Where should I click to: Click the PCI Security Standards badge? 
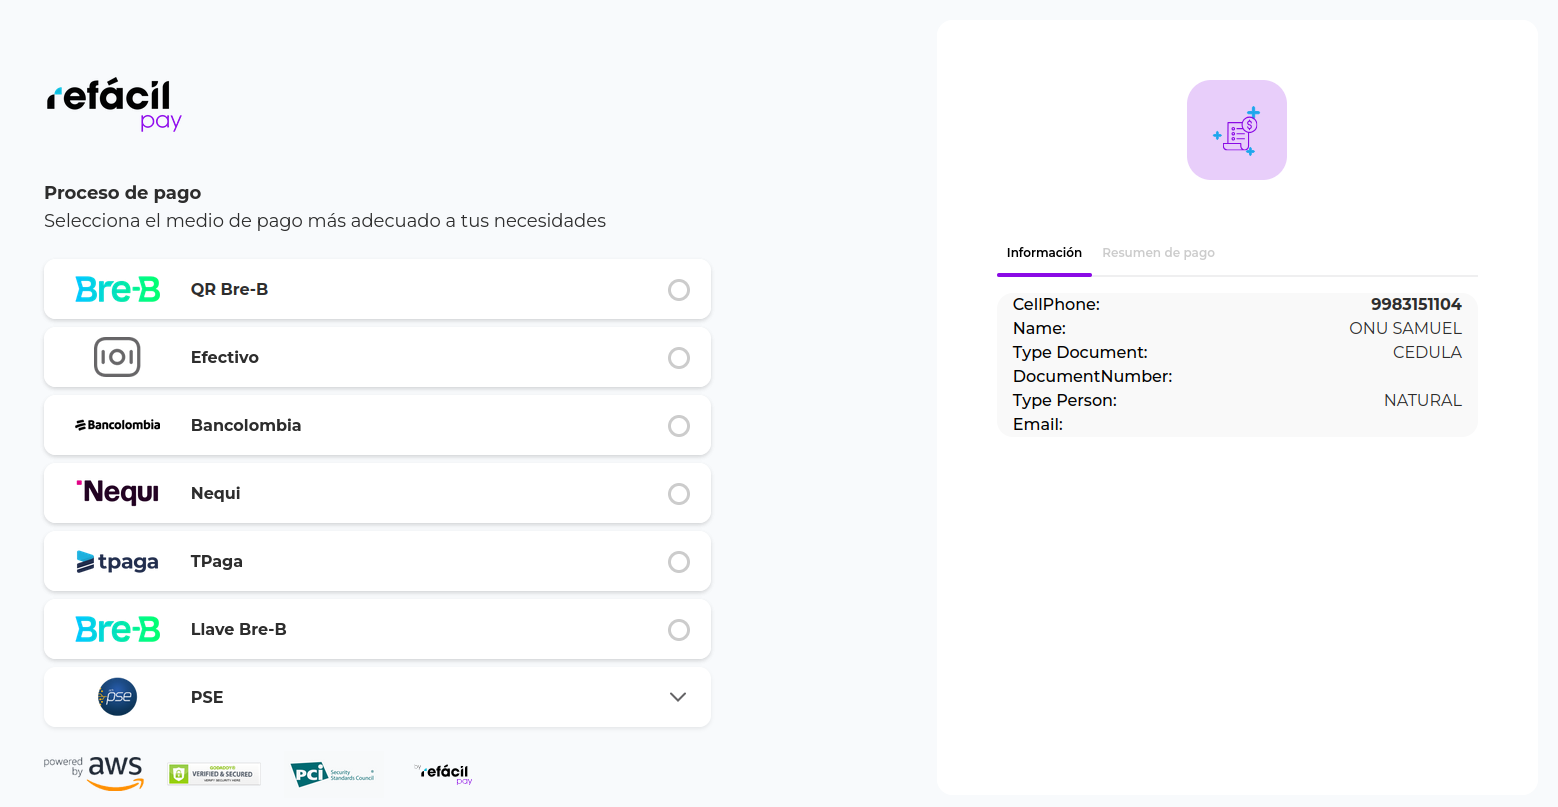[x=332, y=774]
